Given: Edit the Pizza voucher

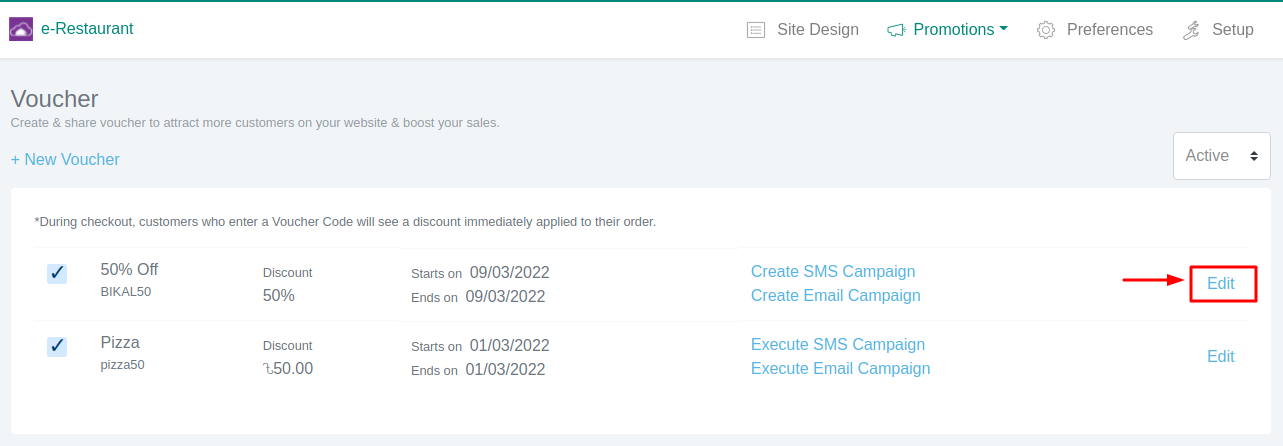Looking at the screenshot, I should pyautogui.click(x=1221, y=357).
